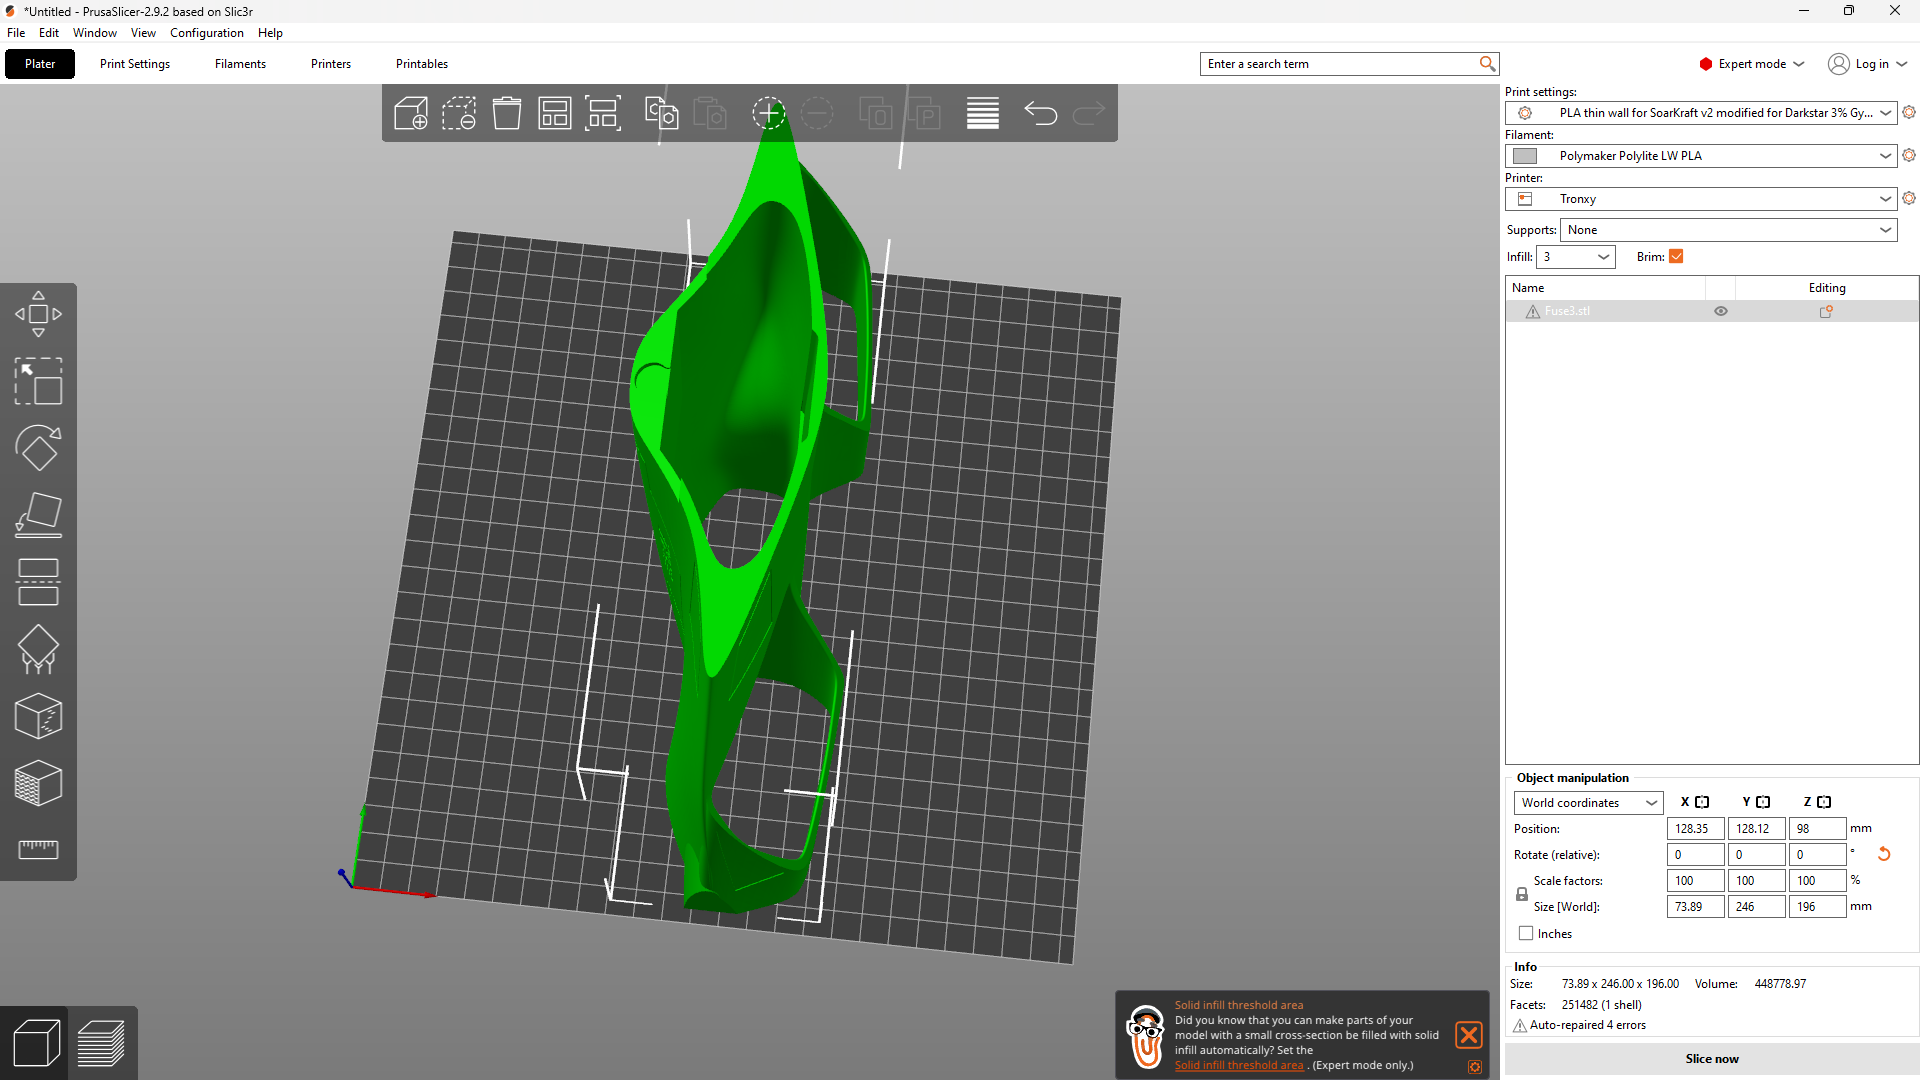The width and height of the screenshot is (1920, 1080).
Task: Select the Place on face tool
Action: pyautogui.click(x=38, y=515)
